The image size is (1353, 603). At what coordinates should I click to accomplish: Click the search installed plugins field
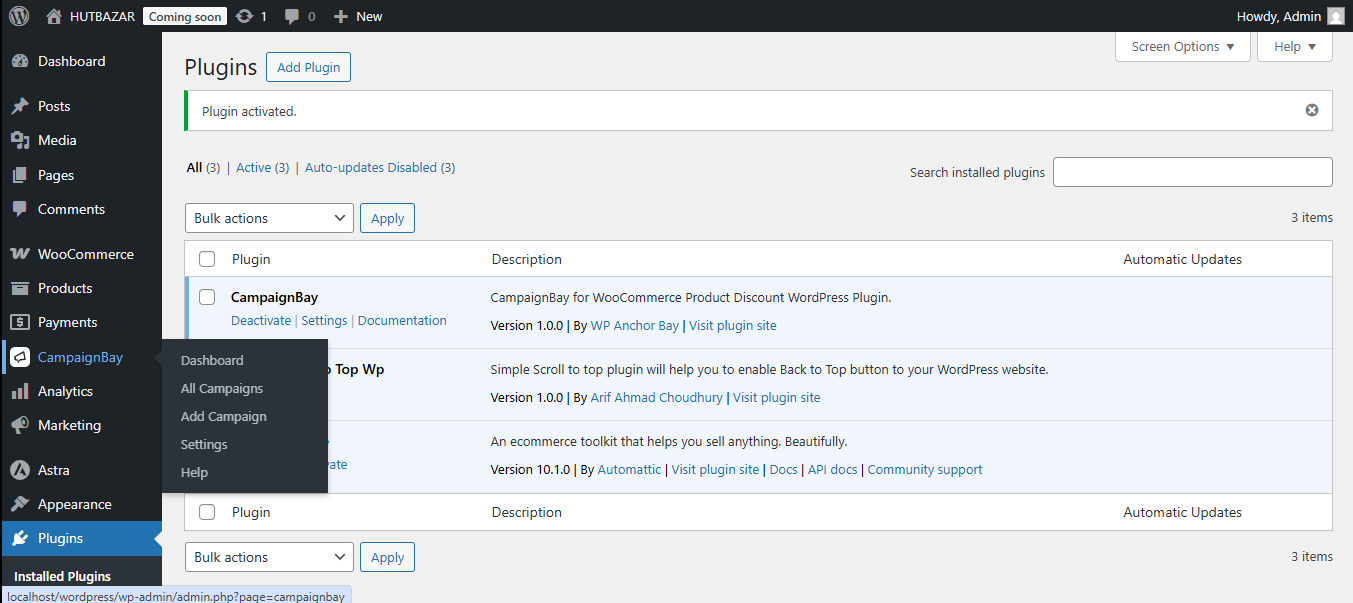pyautogui.click(x=1192, y=171)
